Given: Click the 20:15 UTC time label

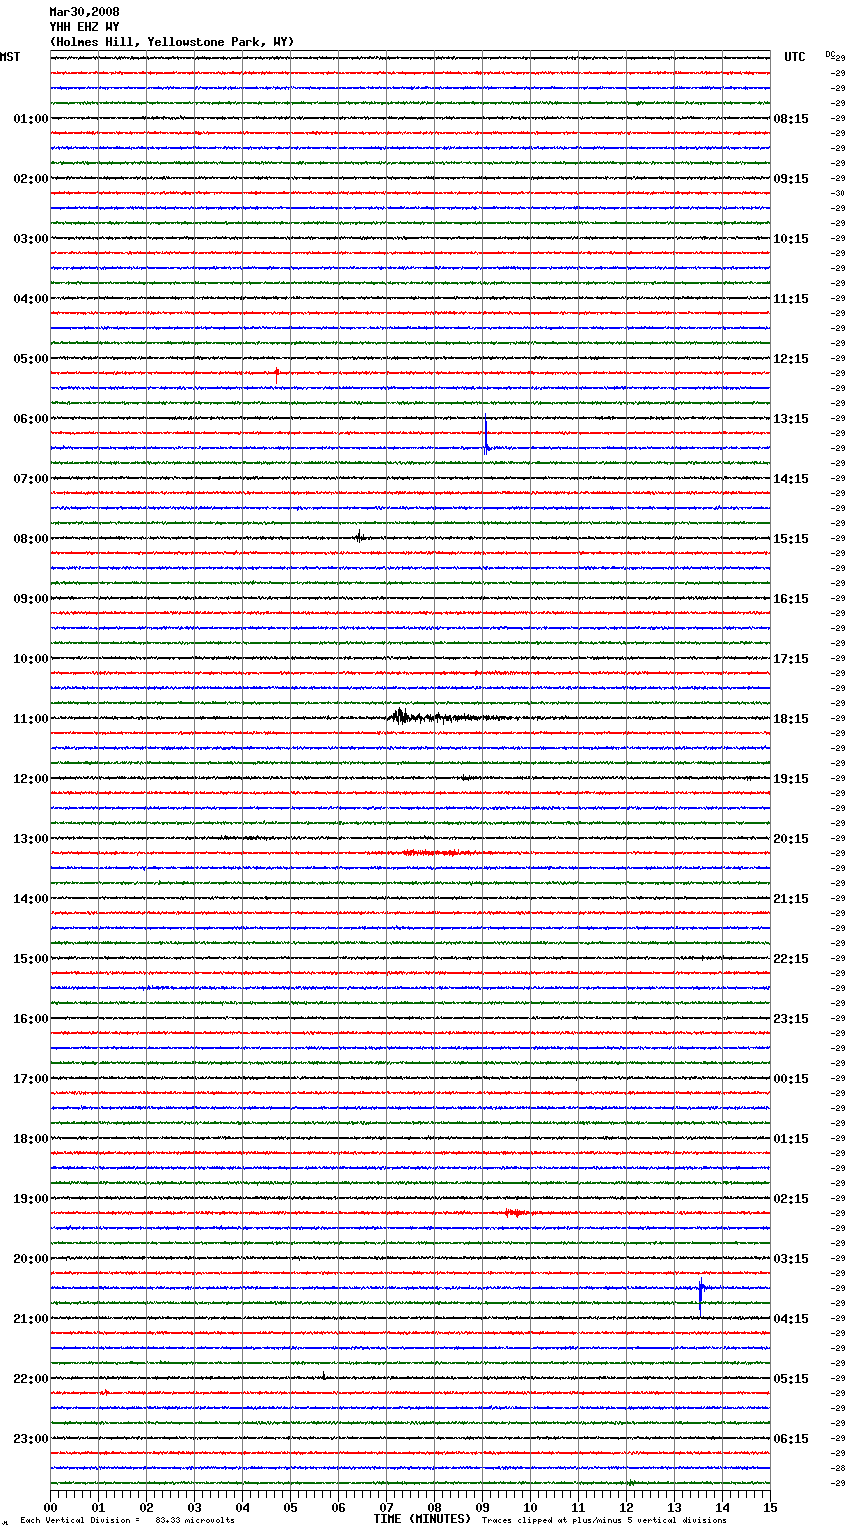Looking at the screenshot, I should (791, 839).
